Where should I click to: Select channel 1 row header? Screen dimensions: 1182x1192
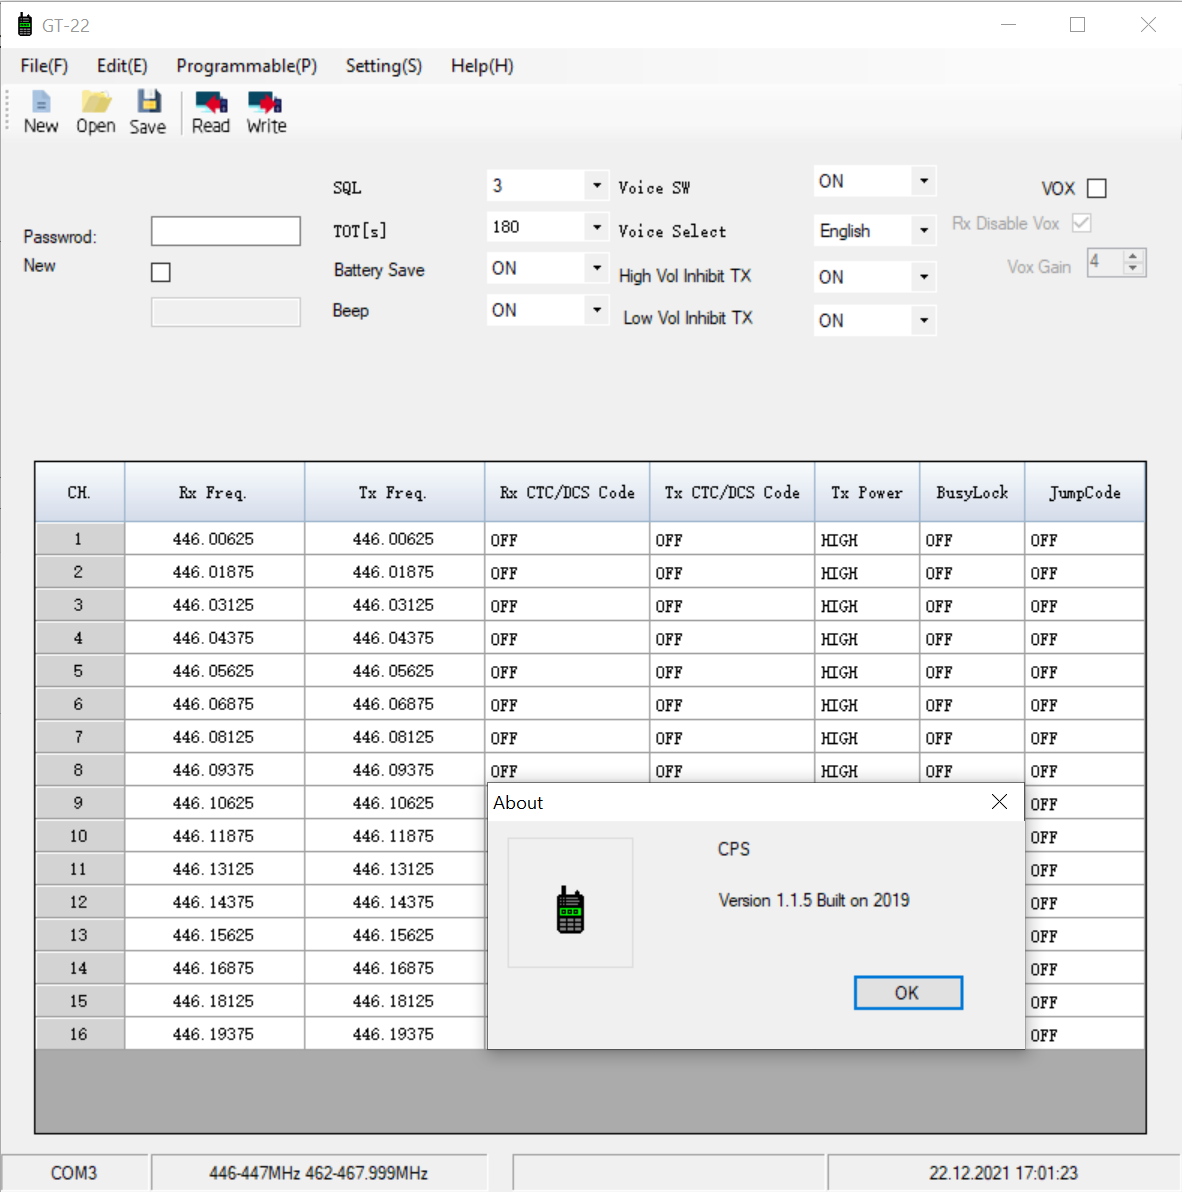79,539
